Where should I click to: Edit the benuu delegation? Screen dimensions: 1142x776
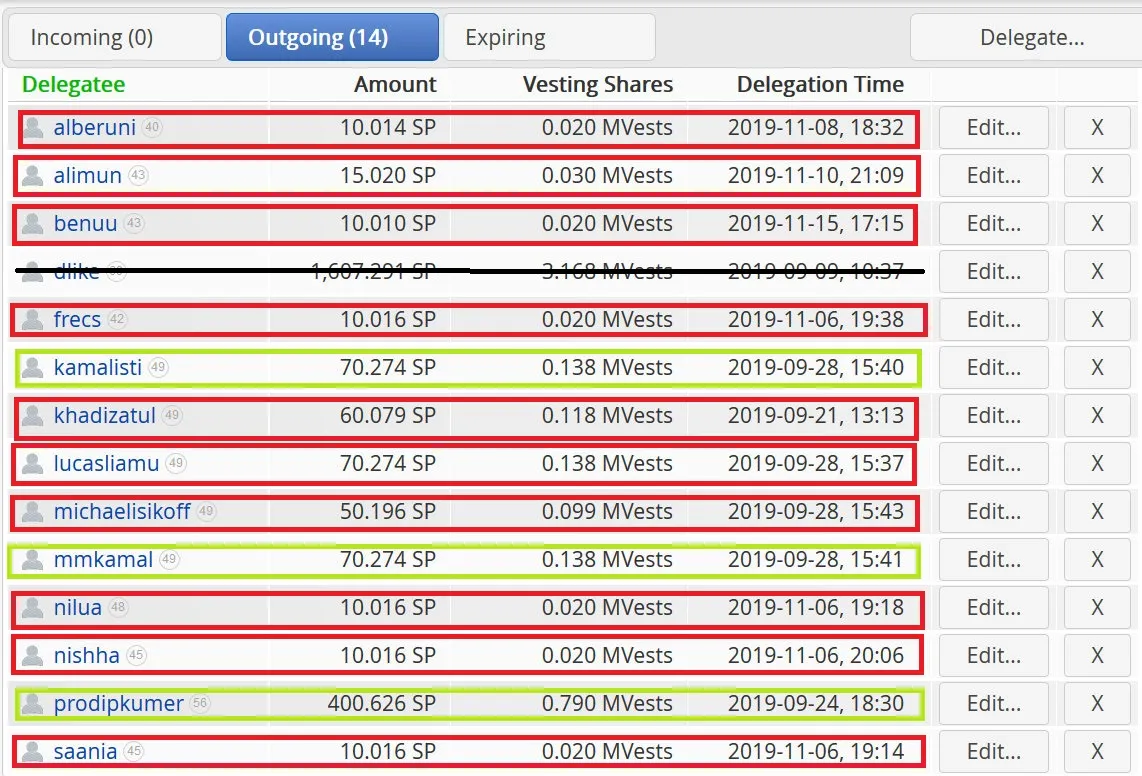tap(993, 224)
